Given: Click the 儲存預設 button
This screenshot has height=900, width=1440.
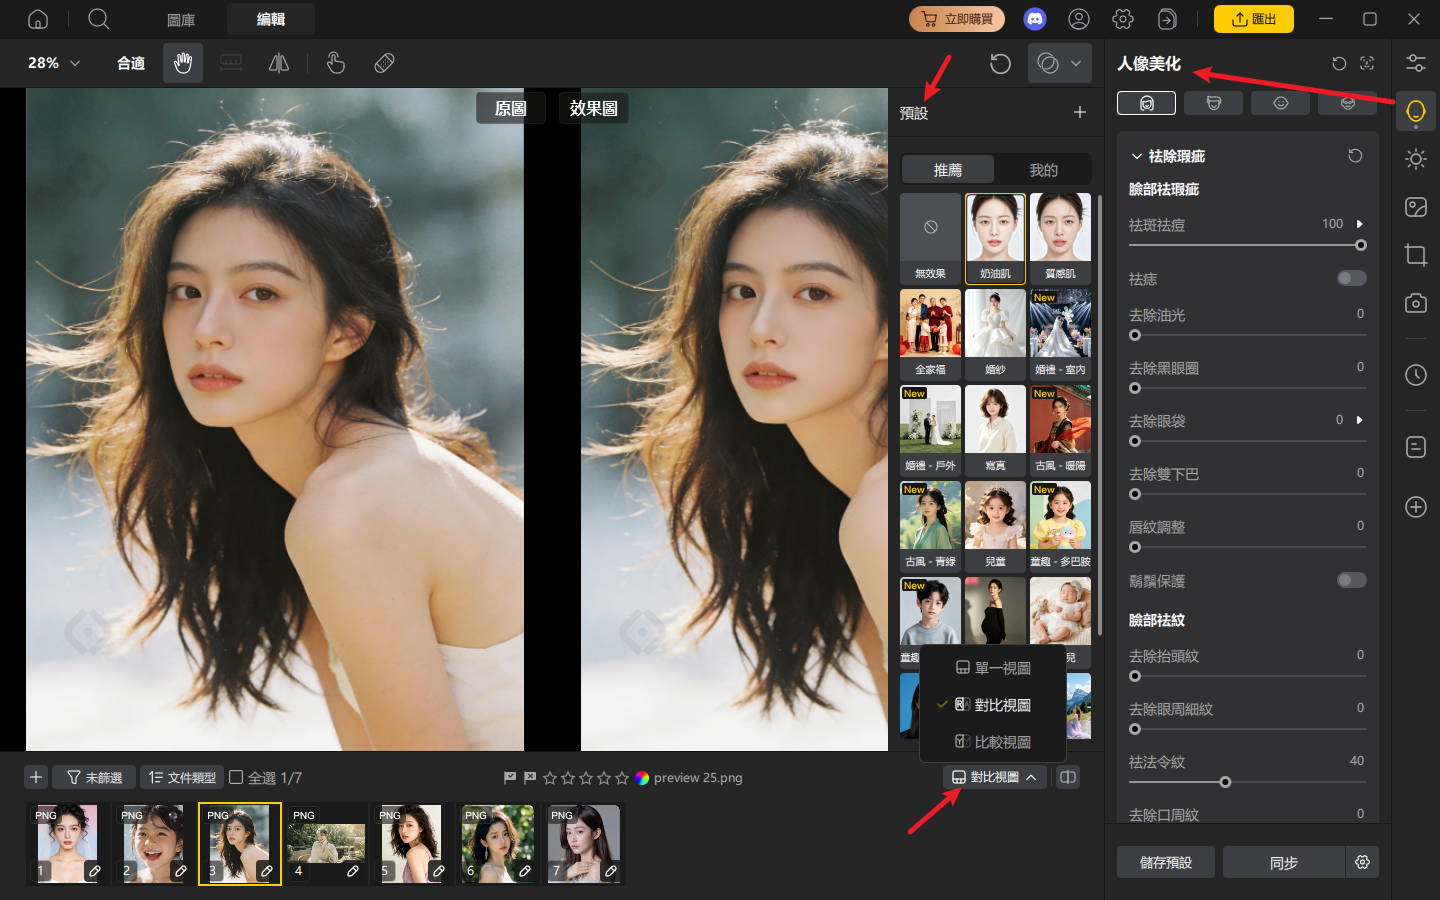Looking at the screenshot, I should (1166, 862).
